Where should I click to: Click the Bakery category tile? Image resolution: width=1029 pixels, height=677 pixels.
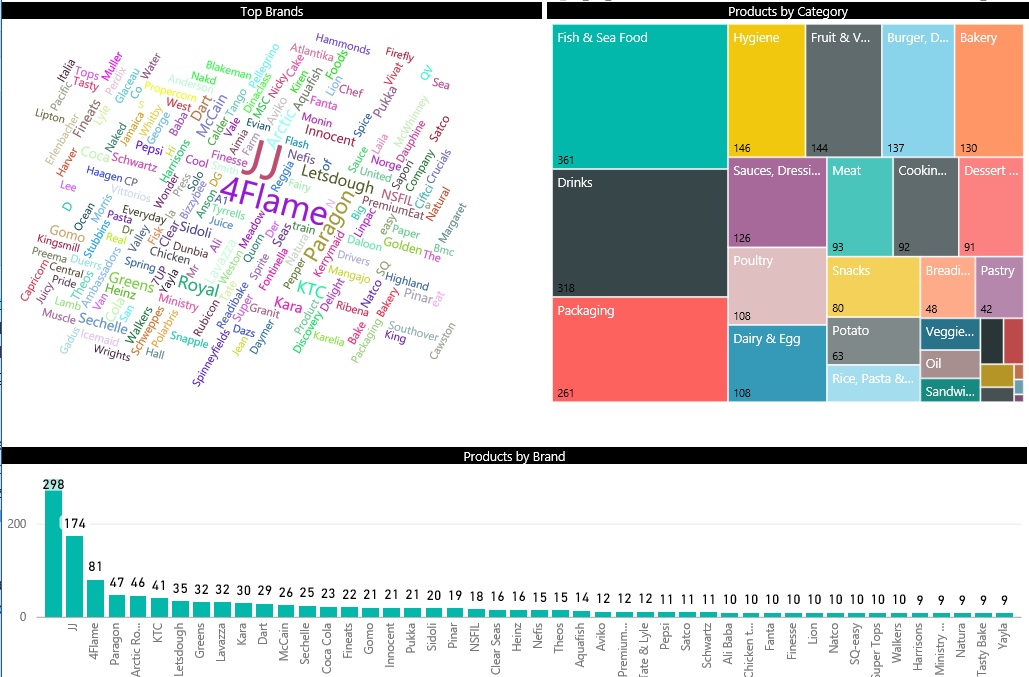[x=989, y=91]
